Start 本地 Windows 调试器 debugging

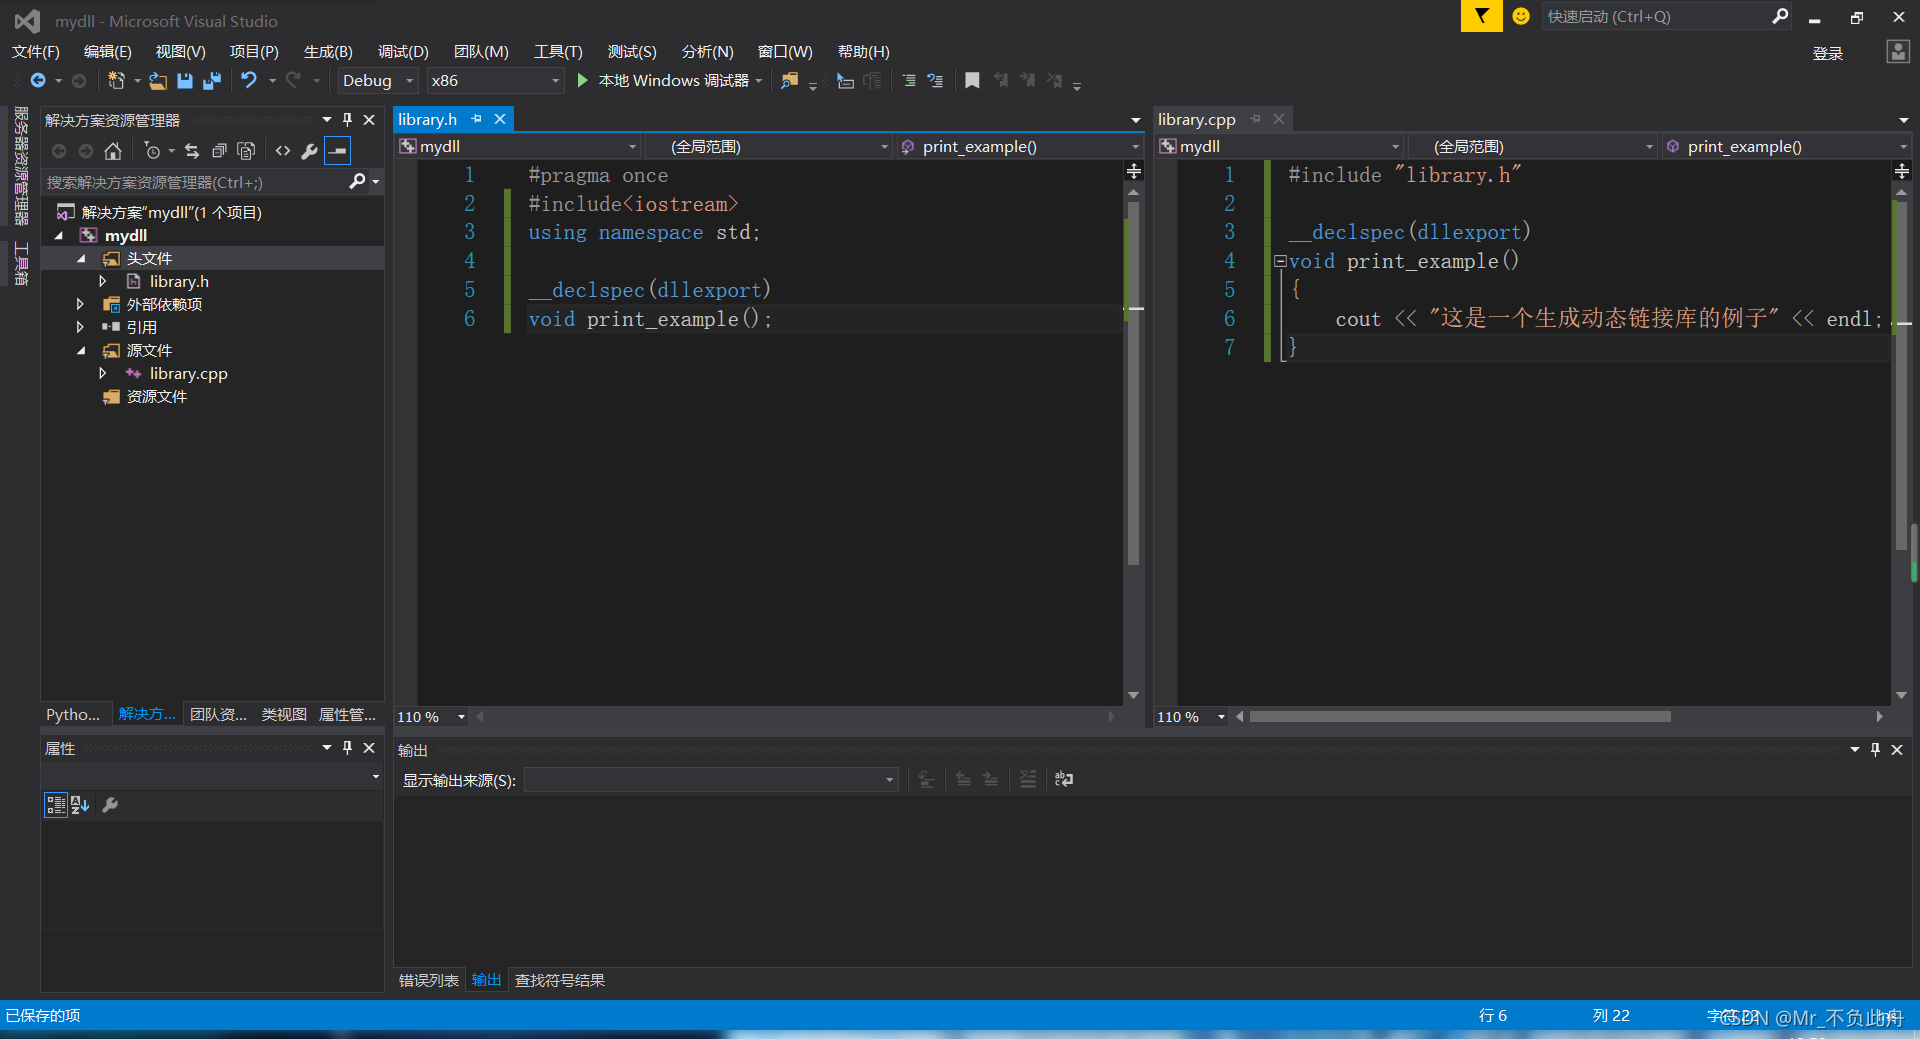[x=664, y=81]
